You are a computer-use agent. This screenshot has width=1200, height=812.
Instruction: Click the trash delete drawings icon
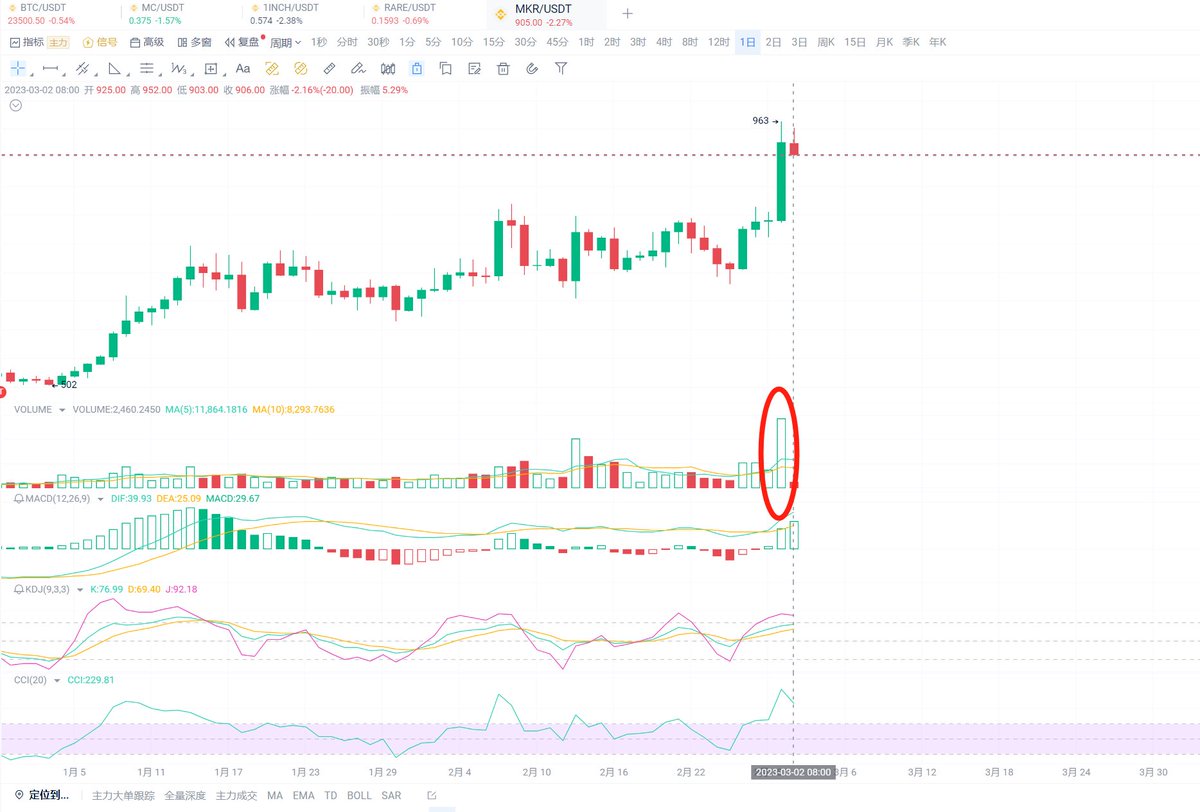[504, 68]
